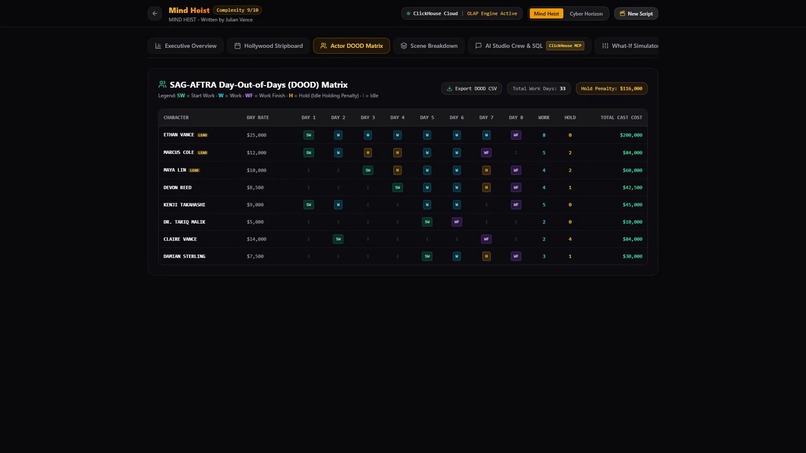Click Marcus Cole's Day 3 H cell

pos(368,153)
